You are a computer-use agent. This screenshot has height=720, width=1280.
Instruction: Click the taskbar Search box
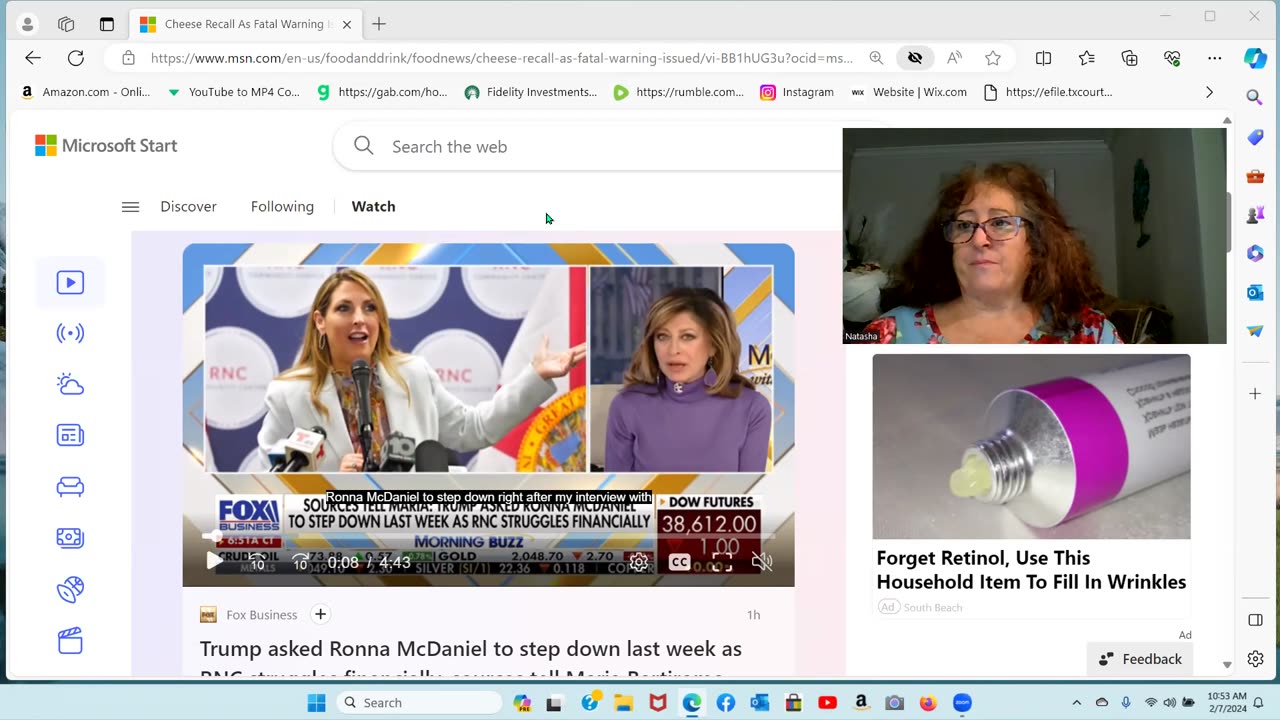[419, 703]
